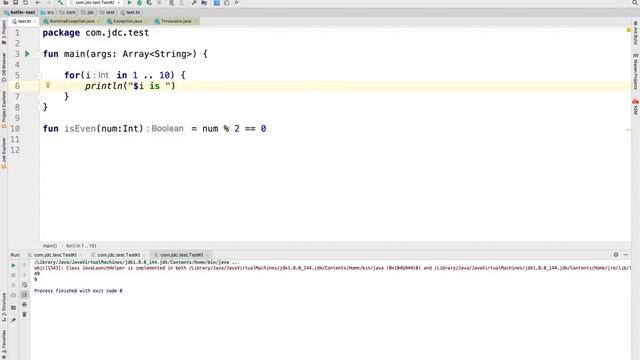Select the test.kt breadcrumb file
This screenshot has height=360, width=640.
pos(130,12)
